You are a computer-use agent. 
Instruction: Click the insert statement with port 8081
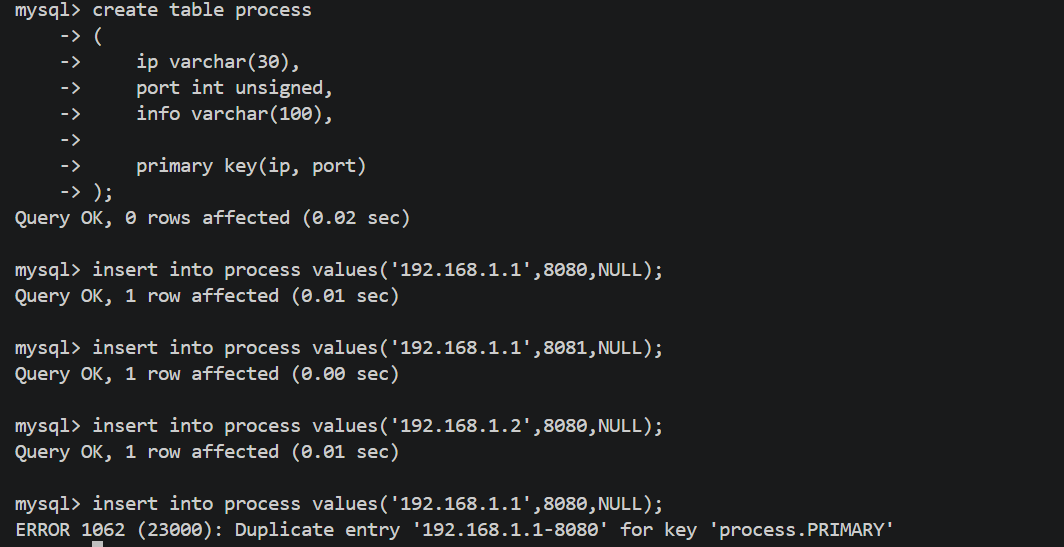click(377, 348)
